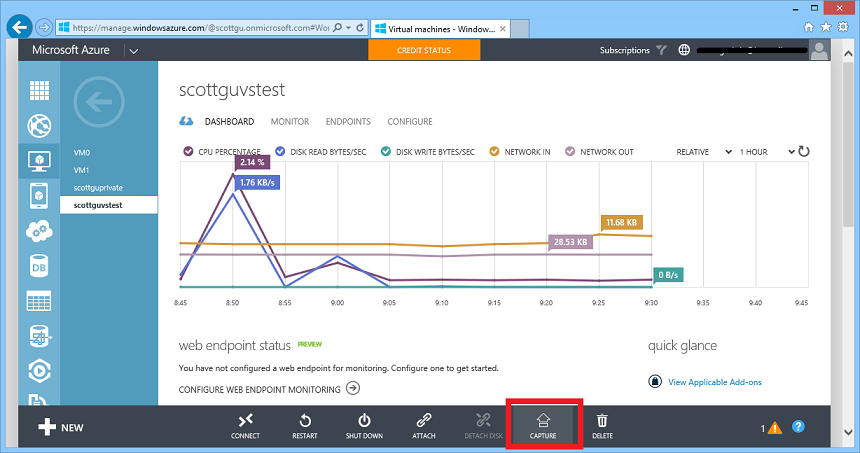Click the Detach Disk icon
Image resolution: width=860 pixels, height=453 pixels.
click(x=483, y=421)
